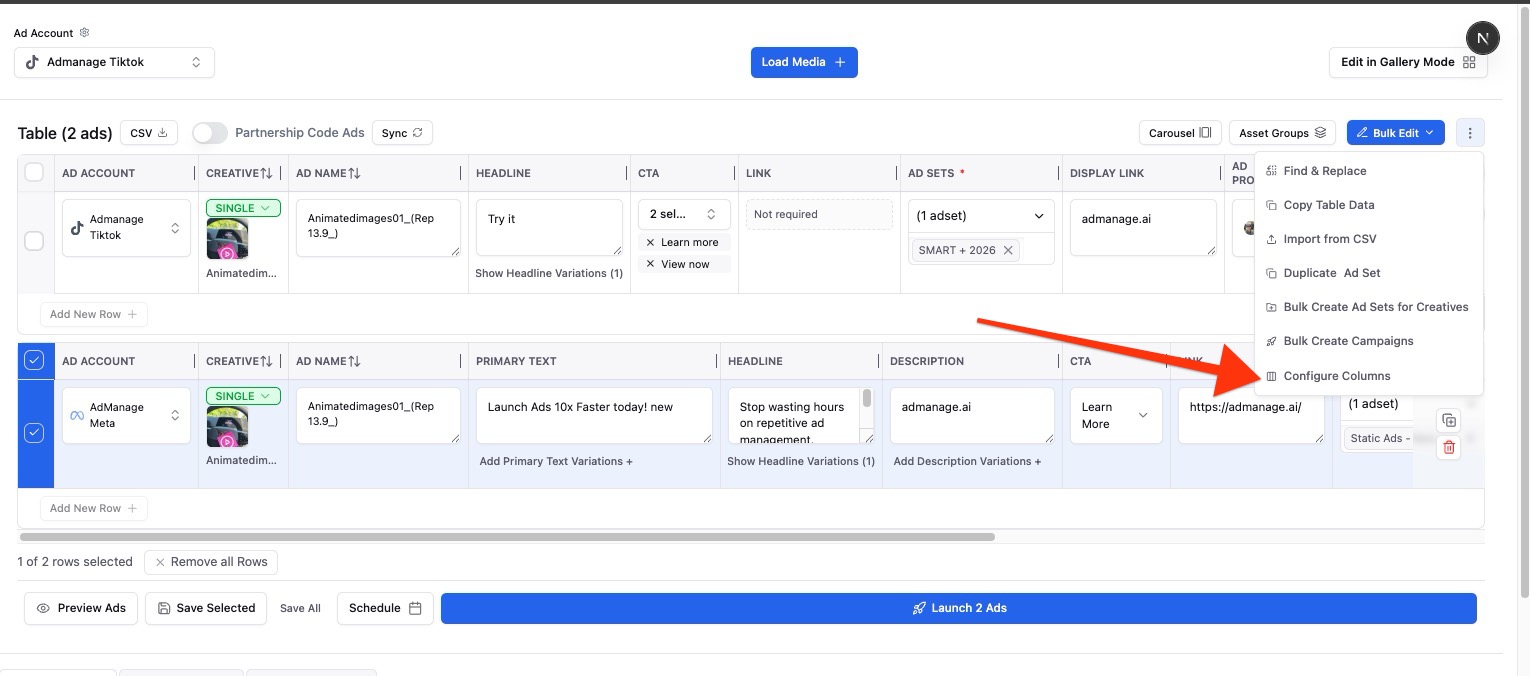
Task: Open the Bulk Edit dropdown
Action: (x=1395, y=133)
